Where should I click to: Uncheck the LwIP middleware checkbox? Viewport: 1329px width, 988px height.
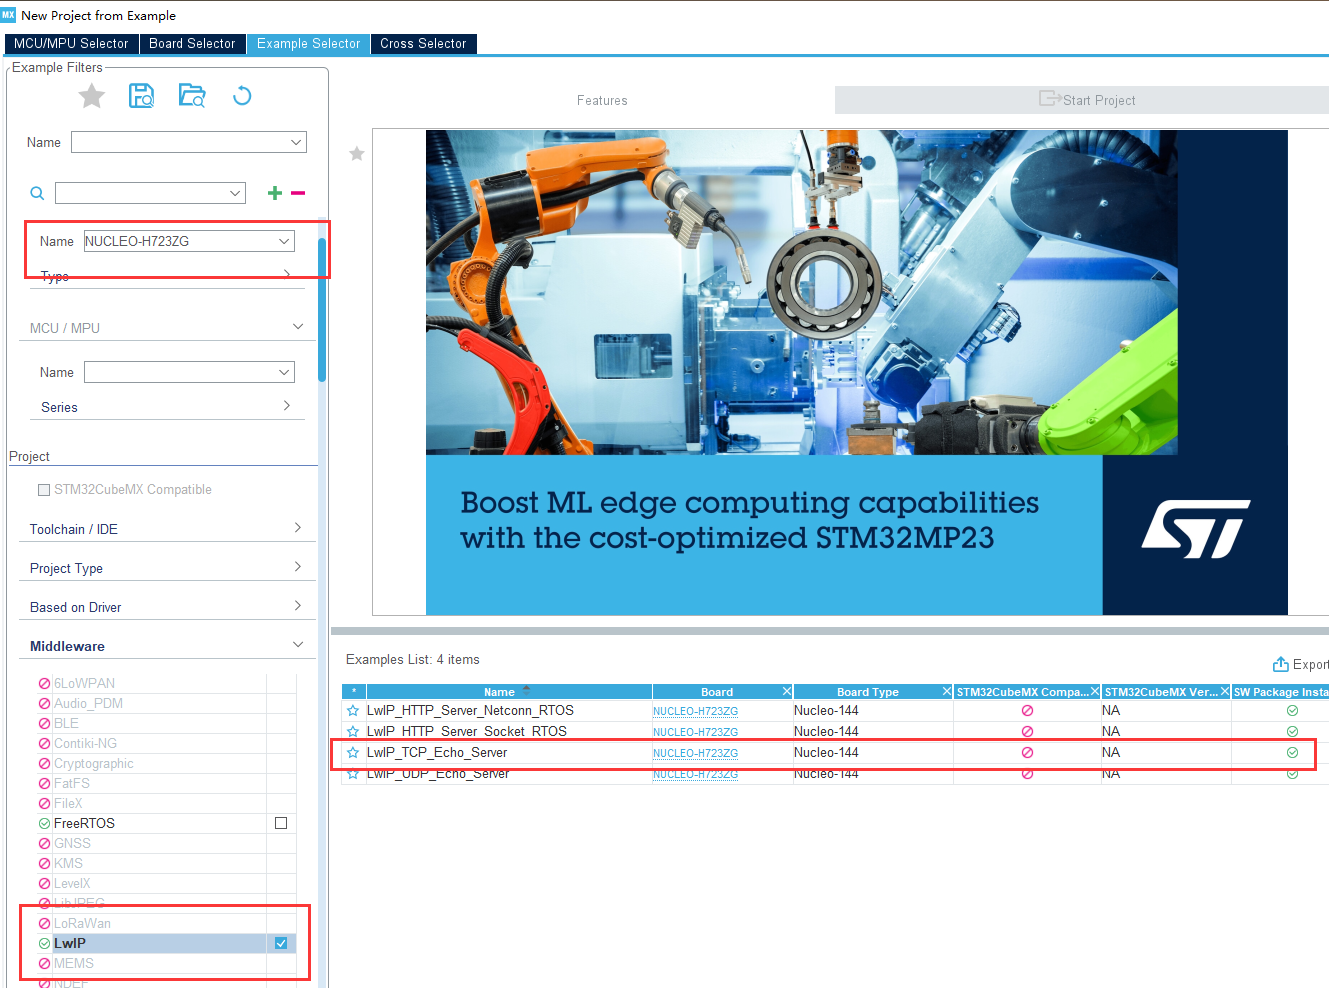pyautogui.click(x=281, y=944)
